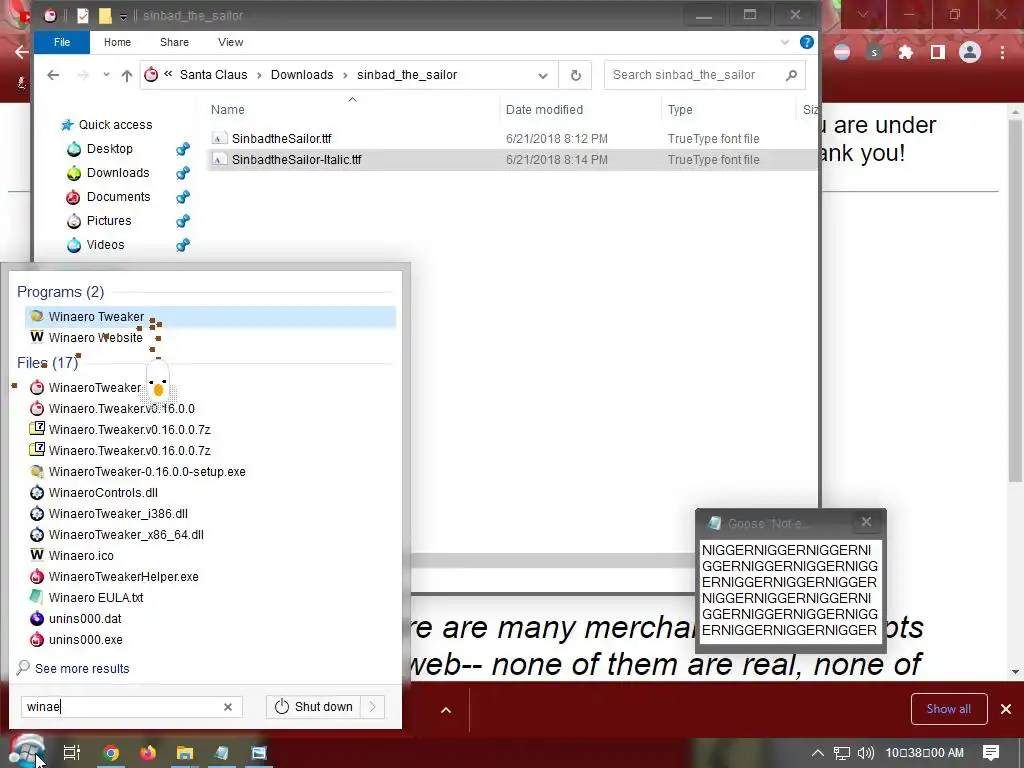The image size is (1024, 768).
Task: Click Show all downloads button
Action: [x=949, y=709]
